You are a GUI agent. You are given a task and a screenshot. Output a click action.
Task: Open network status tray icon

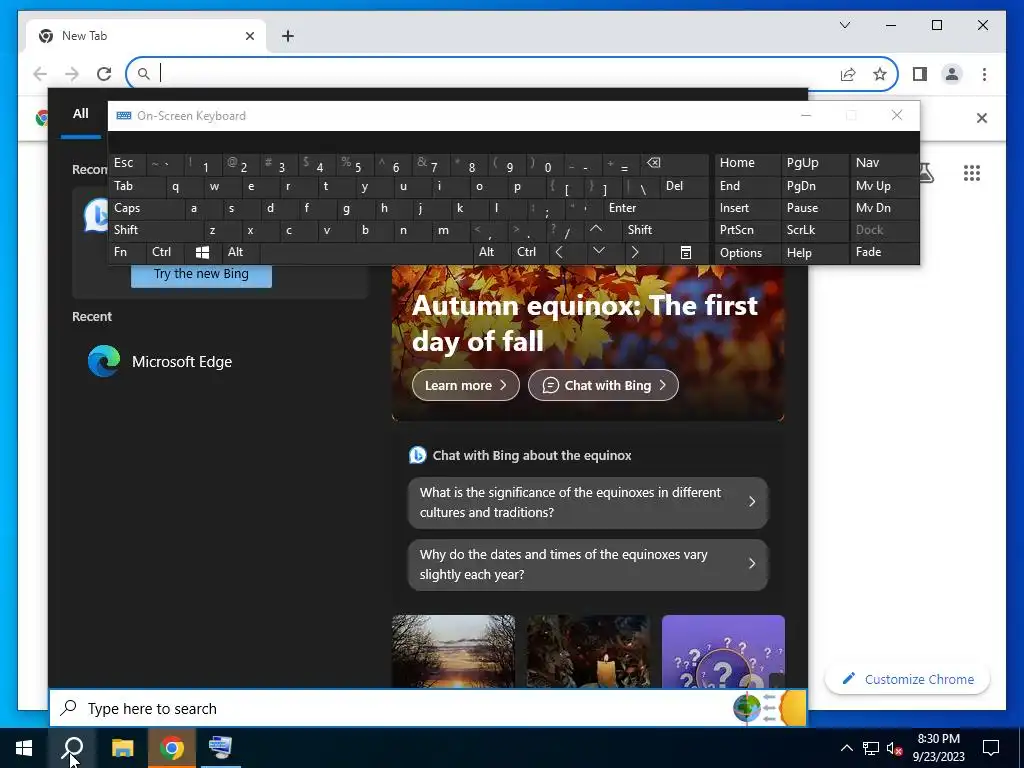pyautogui.click(x=870, y=748)
